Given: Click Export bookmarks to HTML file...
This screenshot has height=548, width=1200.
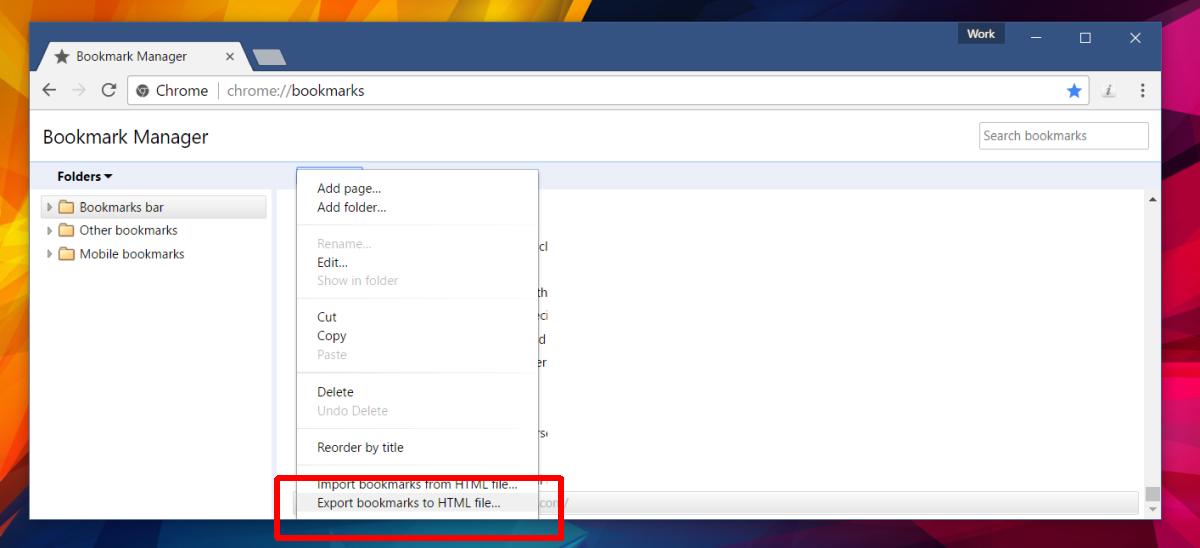Looking at the screenshot, I should pos(408,503).
